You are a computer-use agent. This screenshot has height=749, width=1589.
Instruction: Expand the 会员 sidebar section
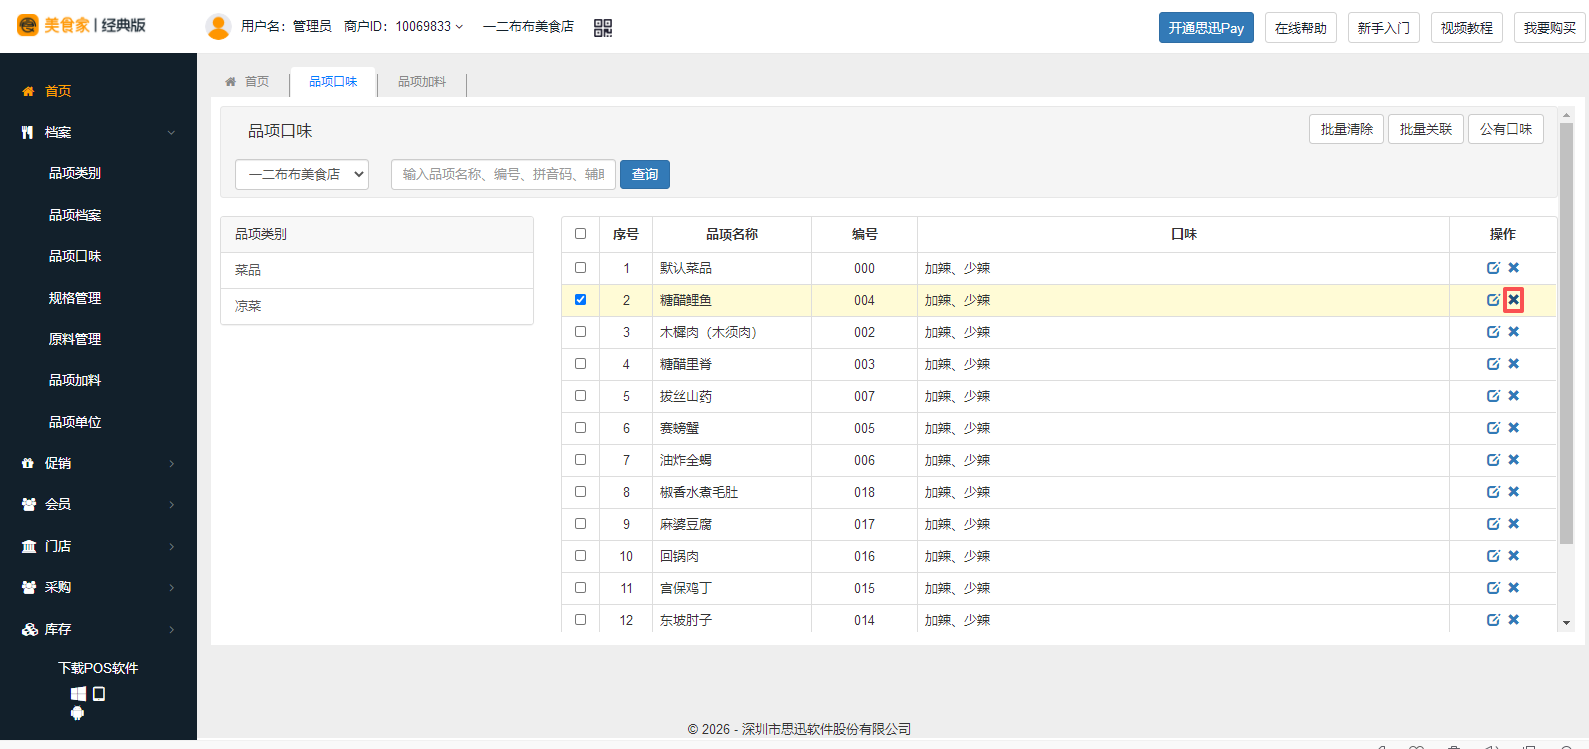pos(98,504)
